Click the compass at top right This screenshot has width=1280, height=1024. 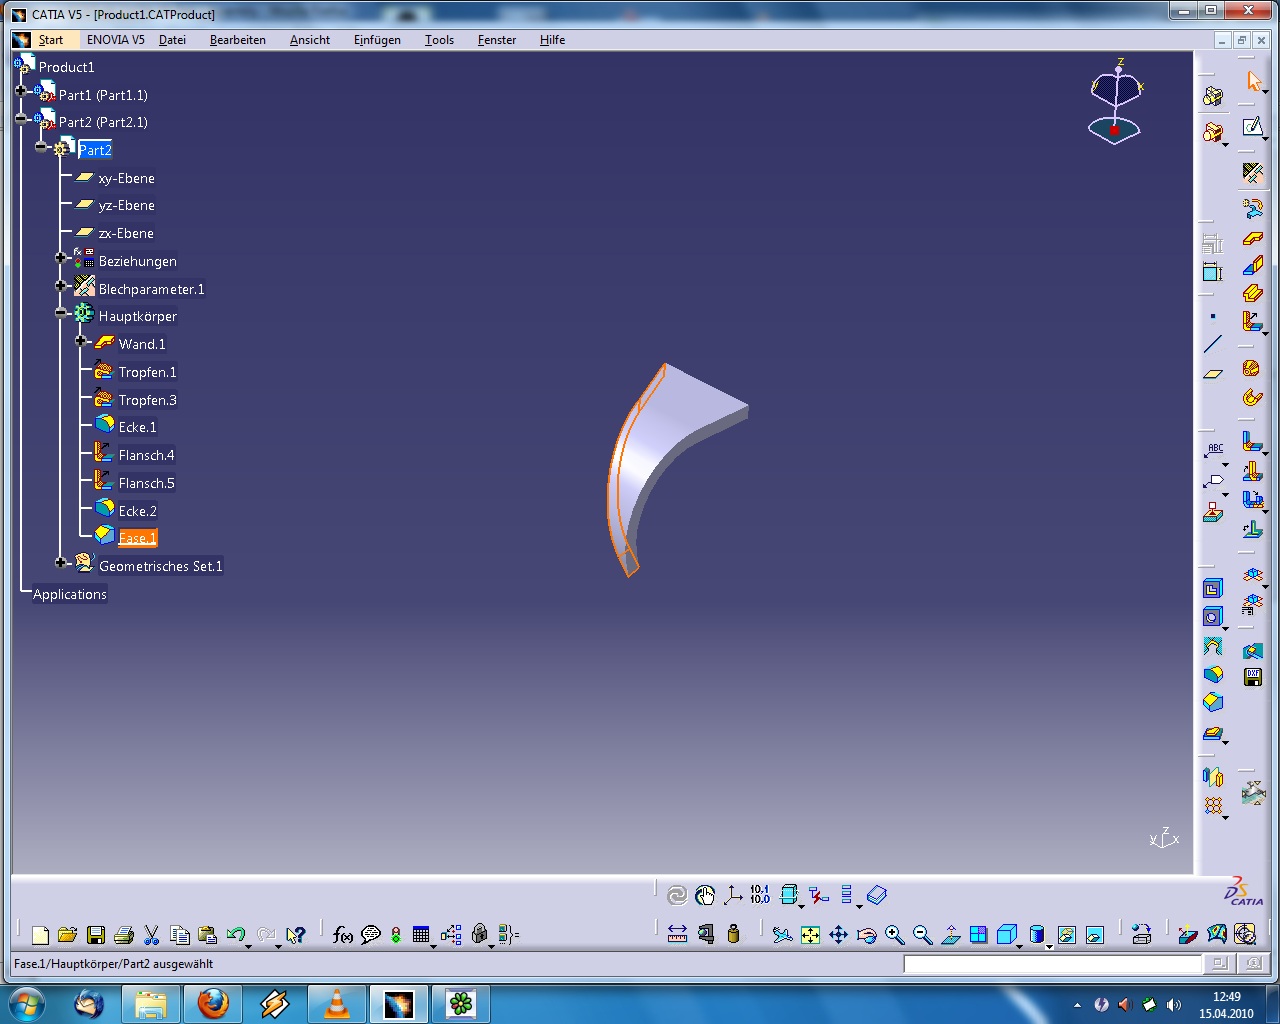pos(1116,101)
